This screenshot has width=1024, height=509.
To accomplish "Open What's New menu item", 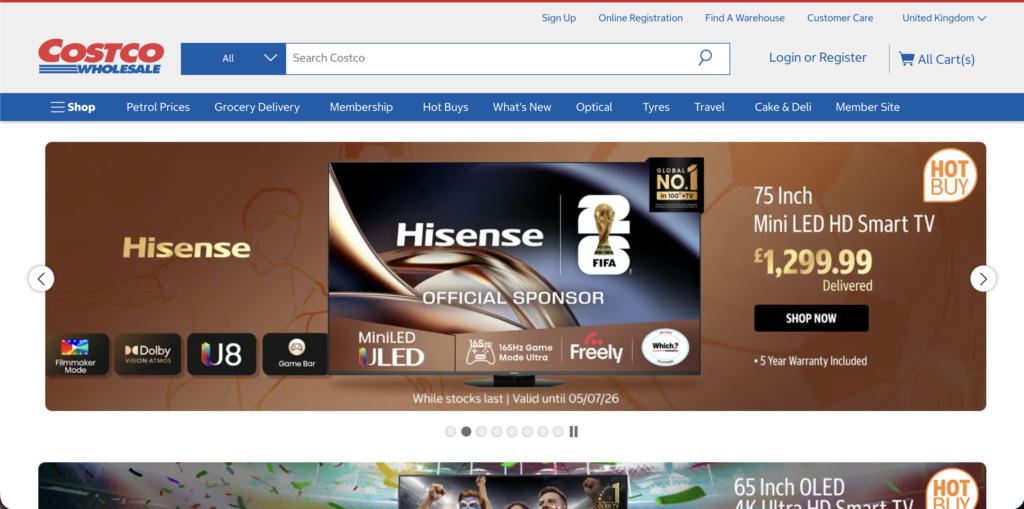I will click(522, 107).
